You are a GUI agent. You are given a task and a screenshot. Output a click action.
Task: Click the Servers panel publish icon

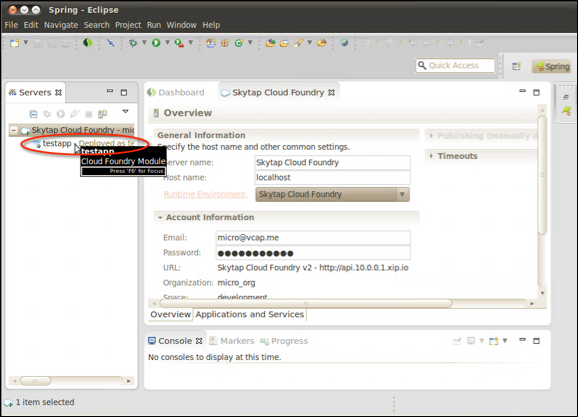[102, 114]
